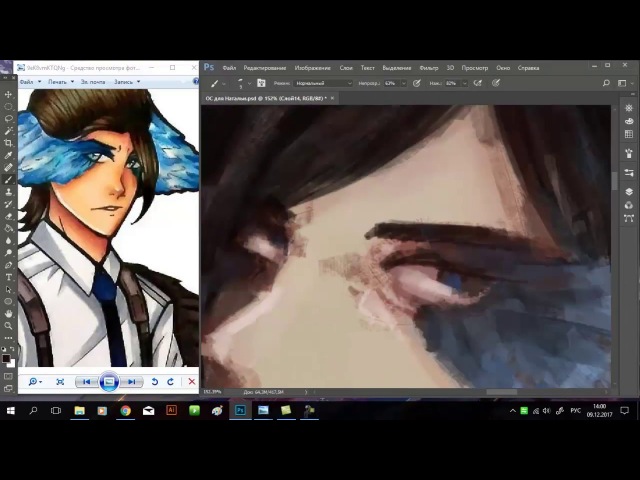Screen dimensions: 640x480
Task: Reset default foreground and background colors
Action: [4, 349]
